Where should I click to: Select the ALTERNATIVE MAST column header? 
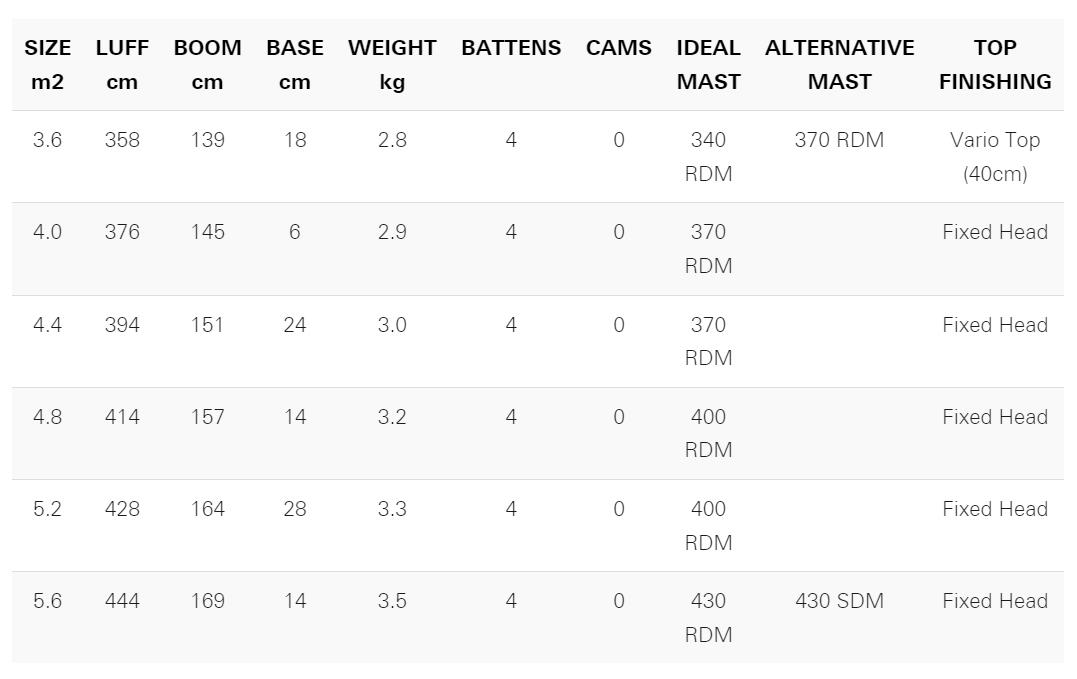[x=839, y=65]
